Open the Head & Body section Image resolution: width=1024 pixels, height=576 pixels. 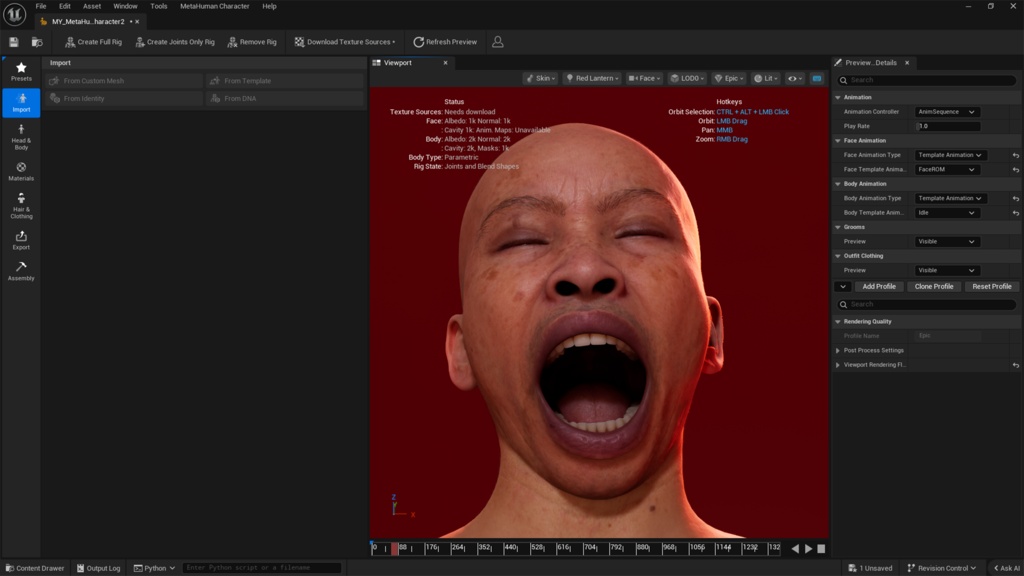tap(21, 137)
